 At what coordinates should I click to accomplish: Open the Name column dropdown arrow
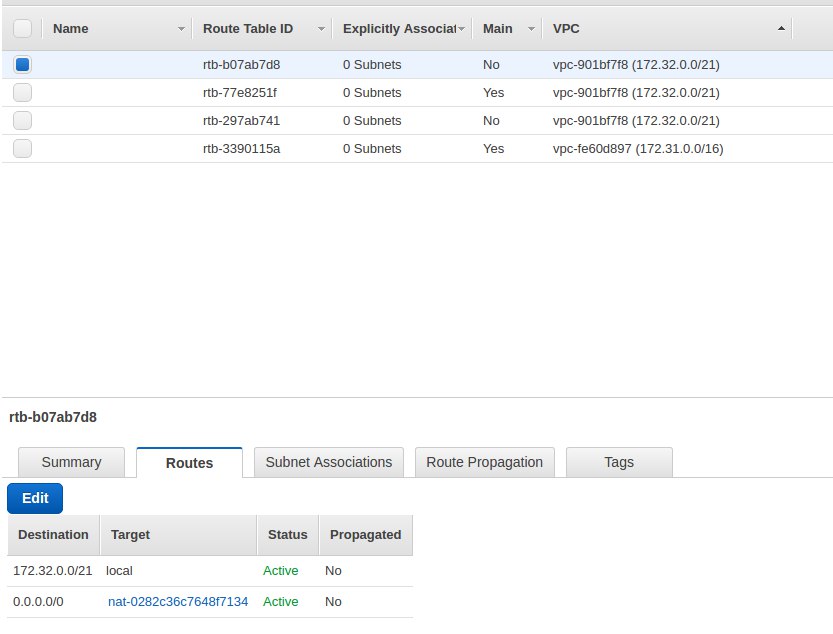(181, 29)
